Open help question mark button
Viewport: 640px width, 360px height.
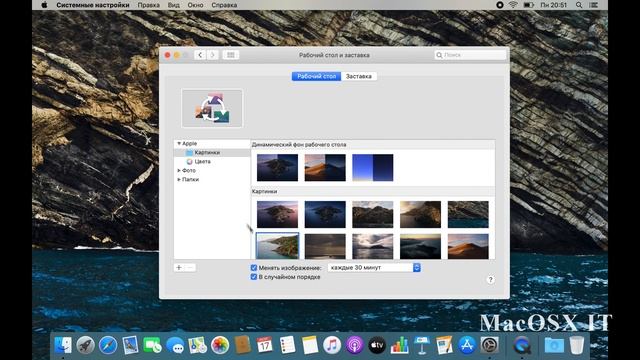tap(491, 280)
